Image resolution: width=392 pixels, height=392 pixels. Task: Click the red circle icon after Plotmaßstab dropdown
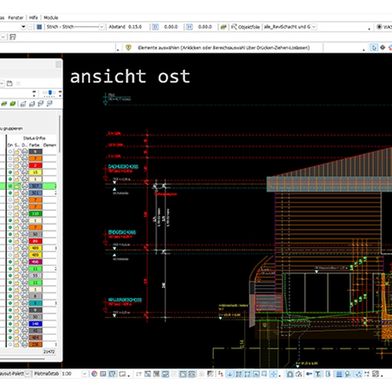94,374
